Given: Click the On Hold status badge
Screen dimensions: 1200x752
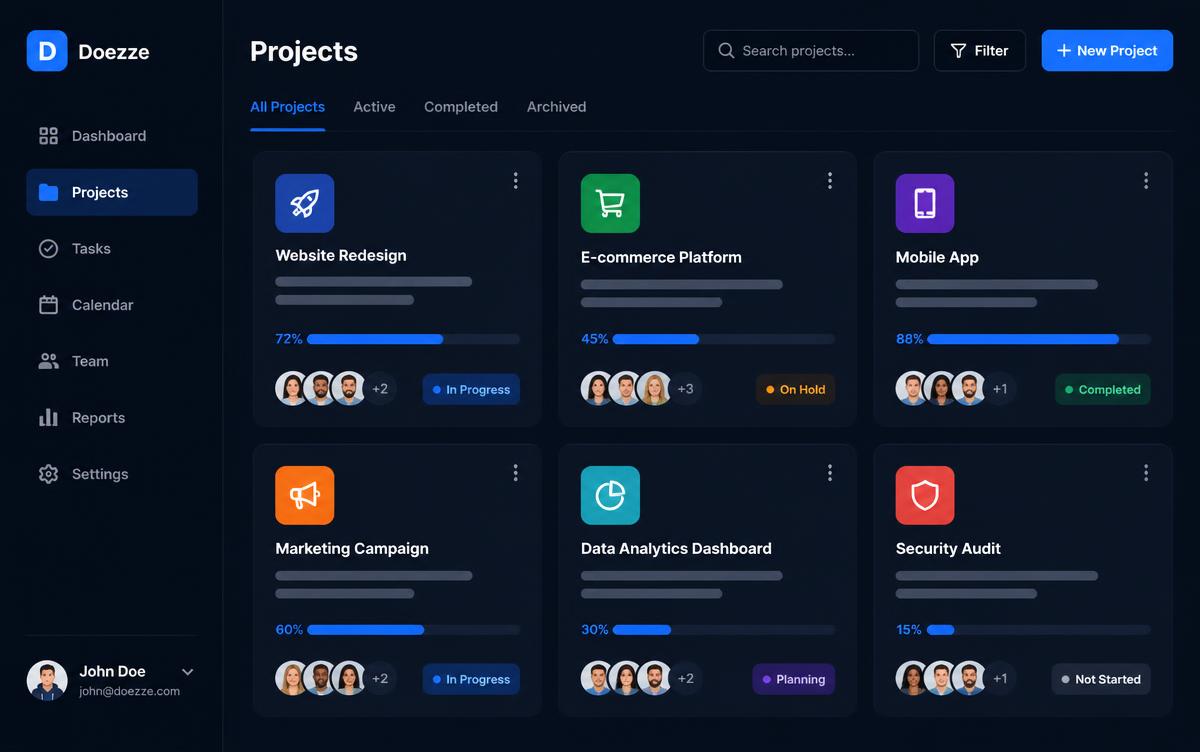Looking at the screenshot, I should (796, 390).
